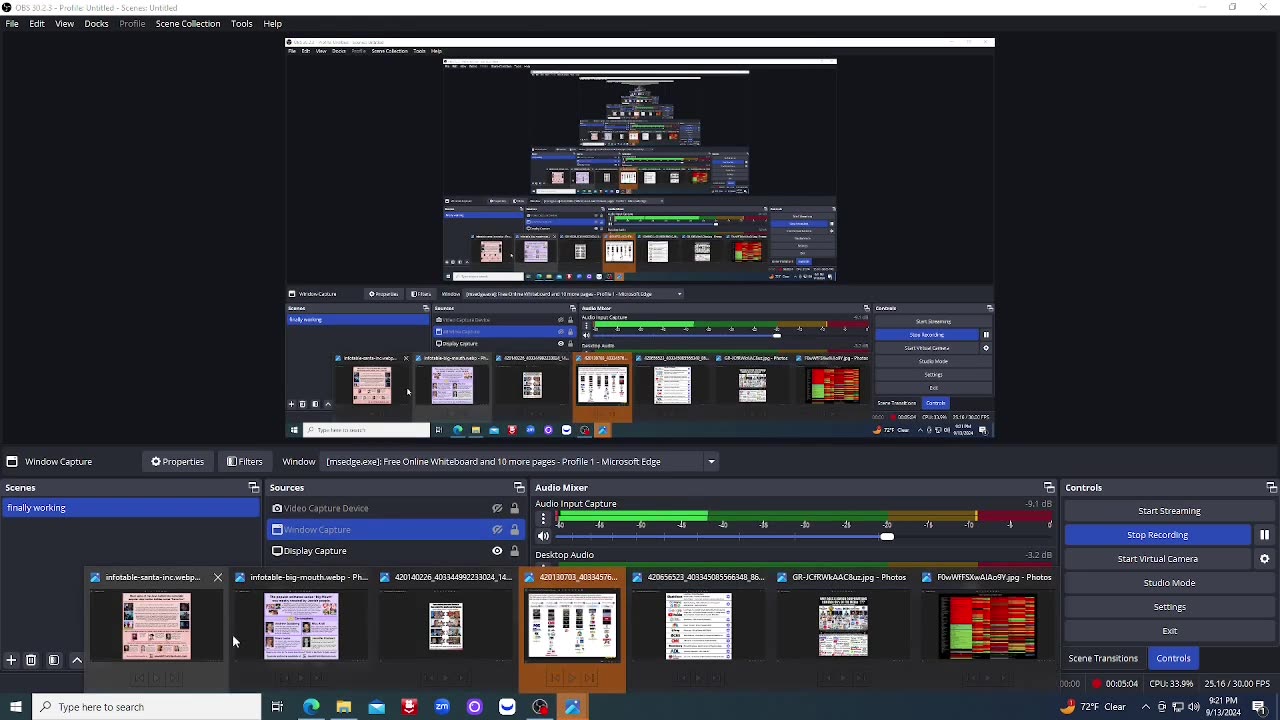The width and height of the screenshot is (1280, 720).
Task: Expand the Window selection dropdown
Action: [x=711, y=462]
